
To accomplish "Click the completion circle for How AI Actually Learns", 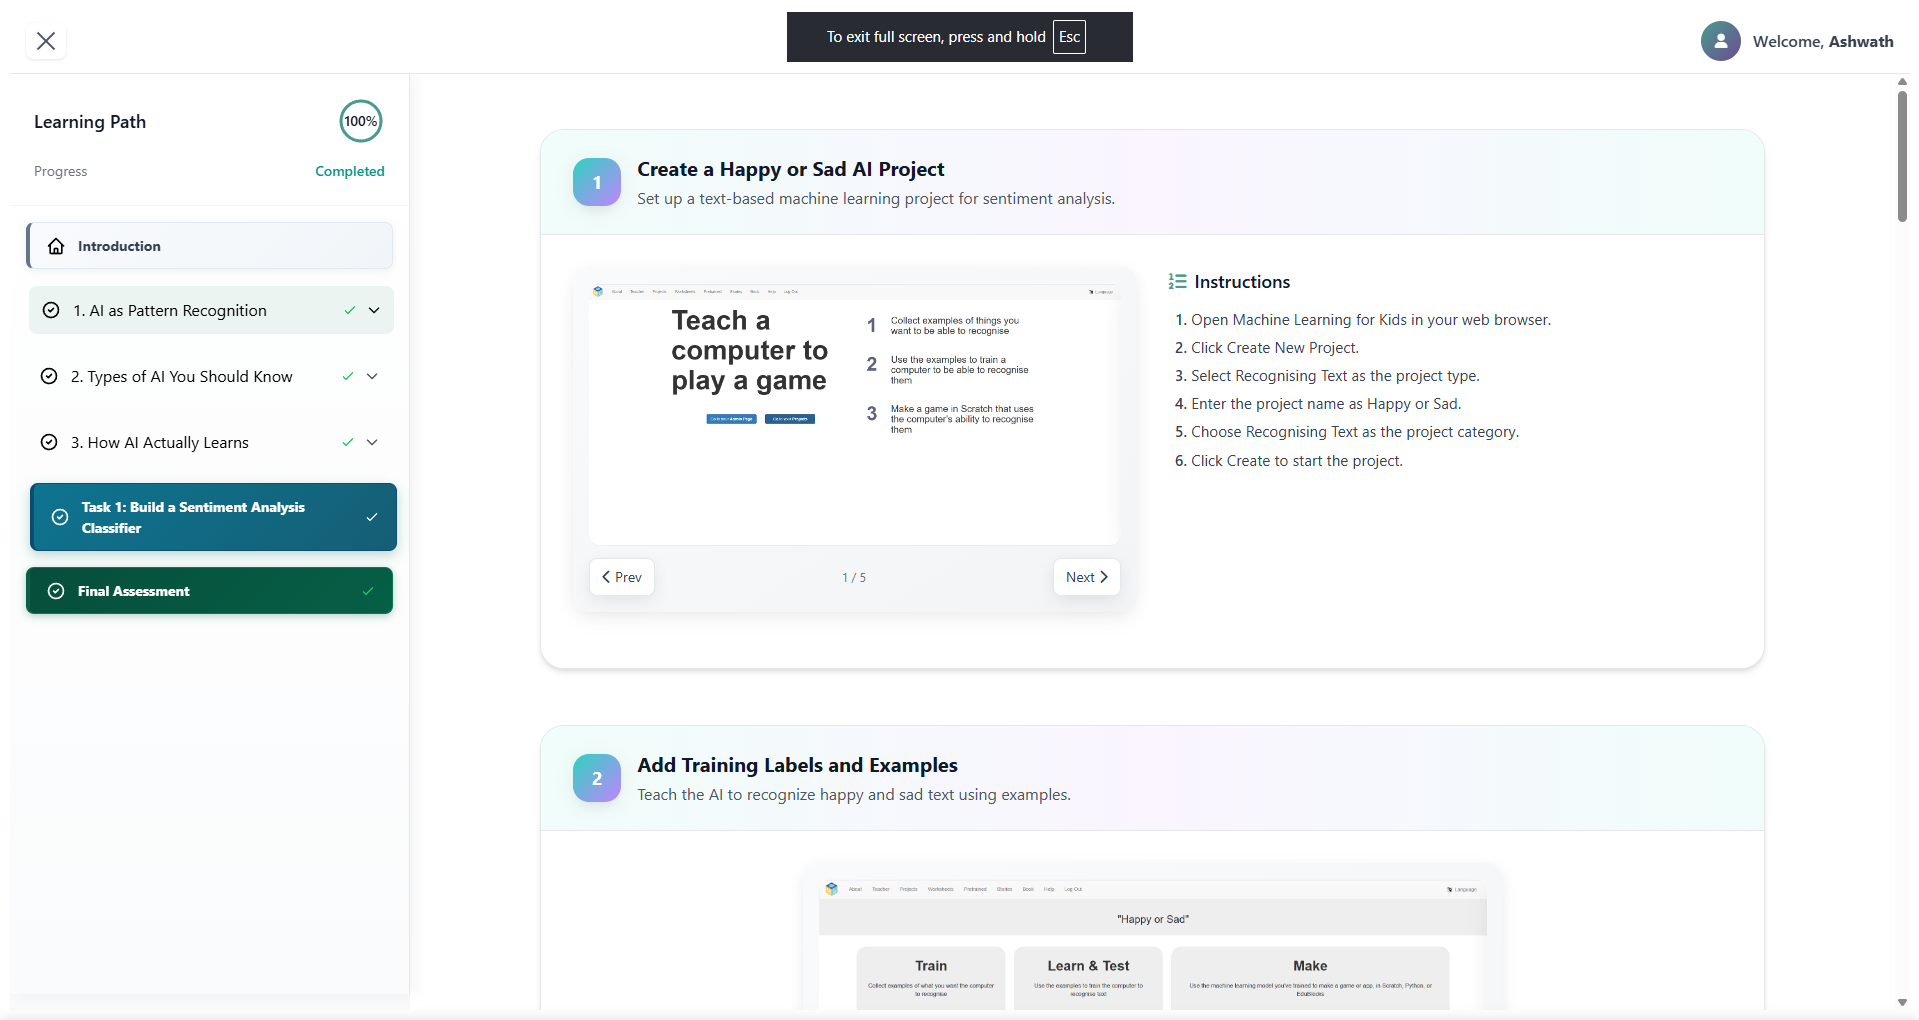I will [49, 443].
